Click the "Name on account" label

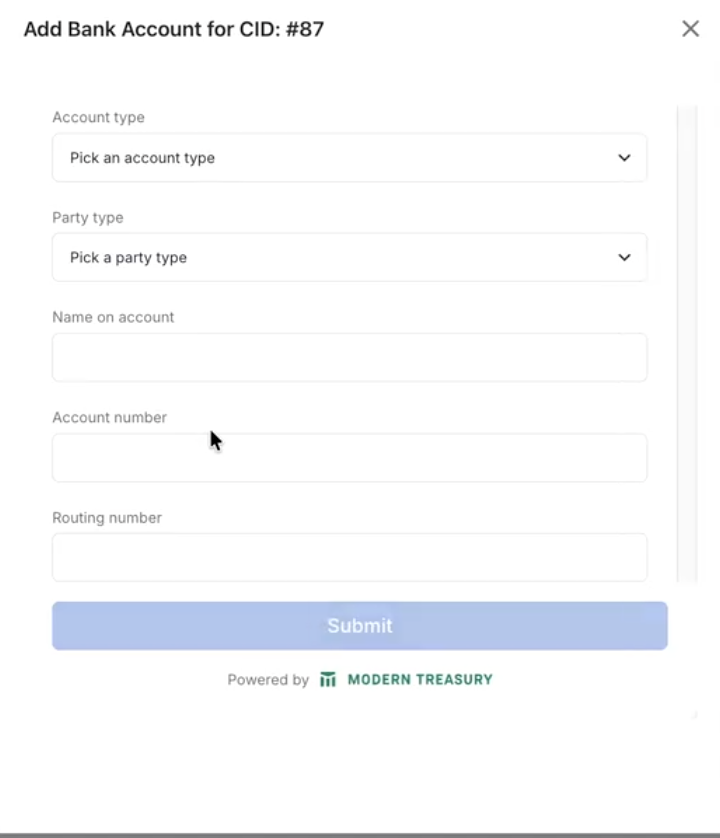click(x=113, y=317)
